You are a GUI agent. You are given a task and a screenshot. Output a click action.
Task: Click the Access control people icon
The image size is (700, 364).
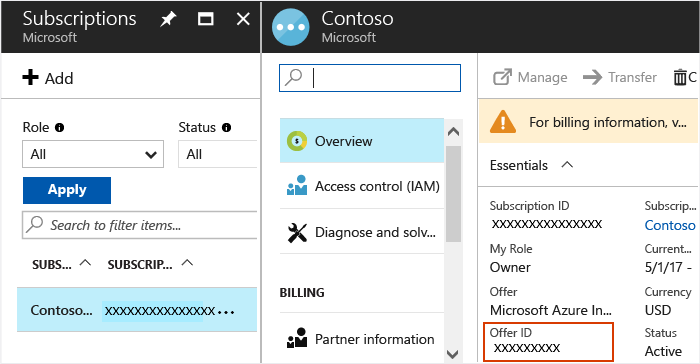click(297, 185)
